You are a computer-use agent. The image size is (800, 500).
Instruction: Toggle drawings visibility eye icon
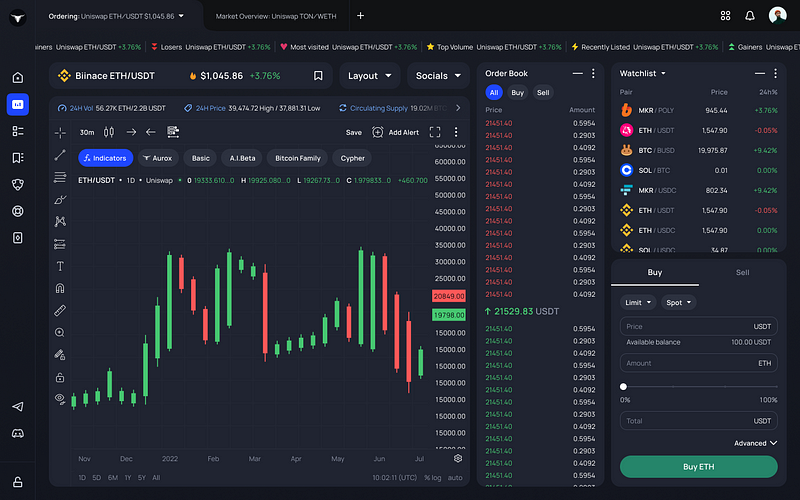pyautogui.click(x=60, y=399)
